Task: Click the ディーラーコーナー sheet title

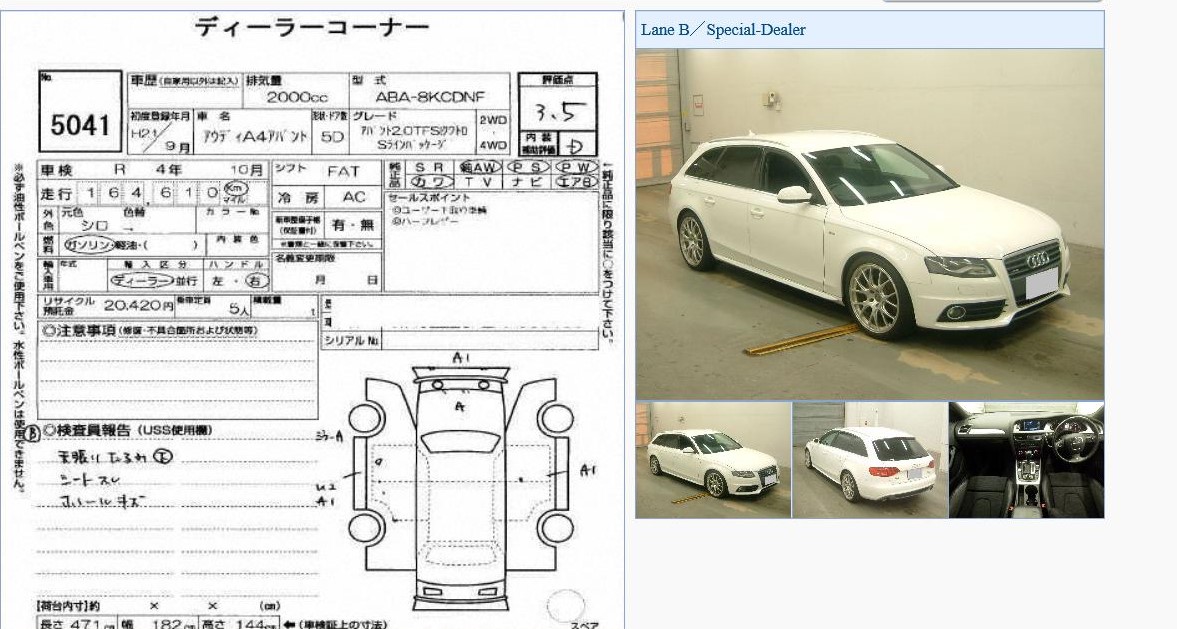Action: tap(312, 28)
